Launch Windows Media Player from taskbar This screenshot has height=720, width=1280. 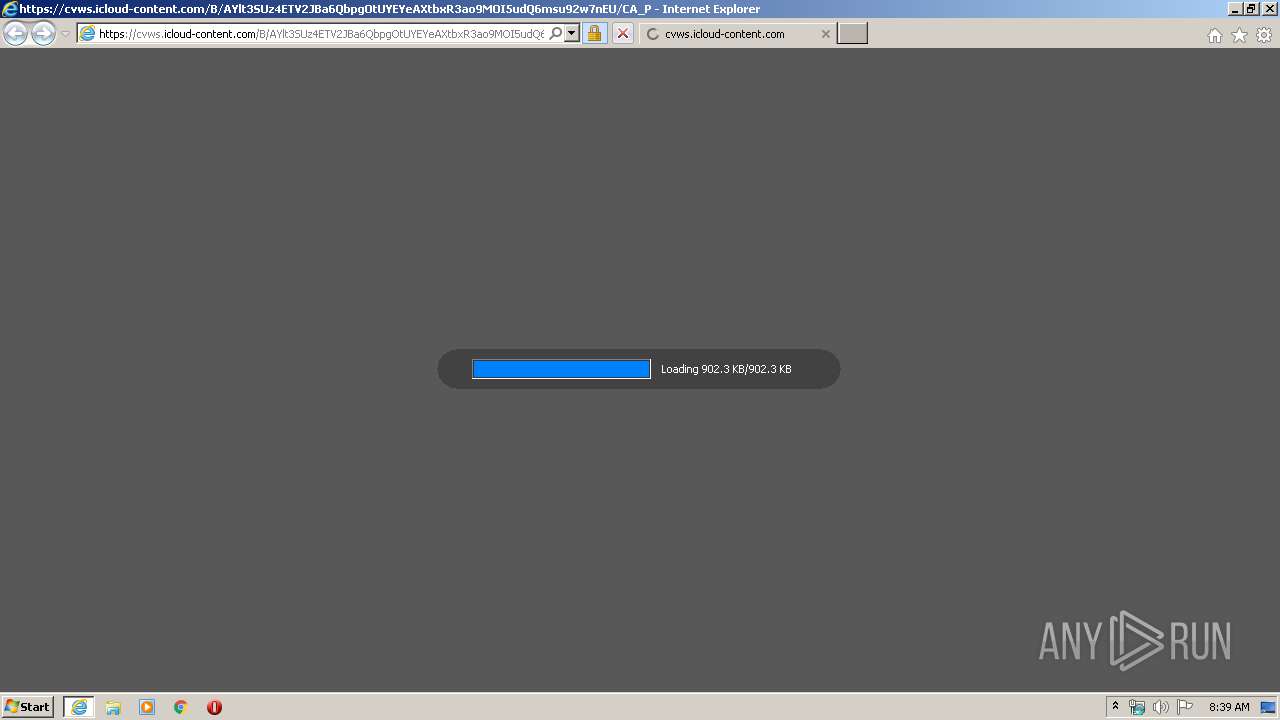click(147, 707)
